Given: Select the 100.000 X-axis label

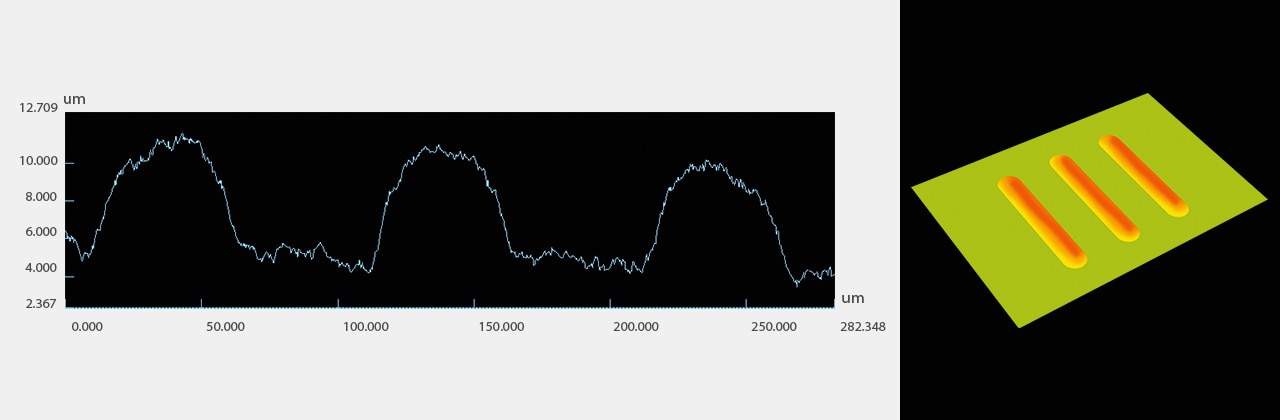Looking at the screenshot, I should point(364,326).
